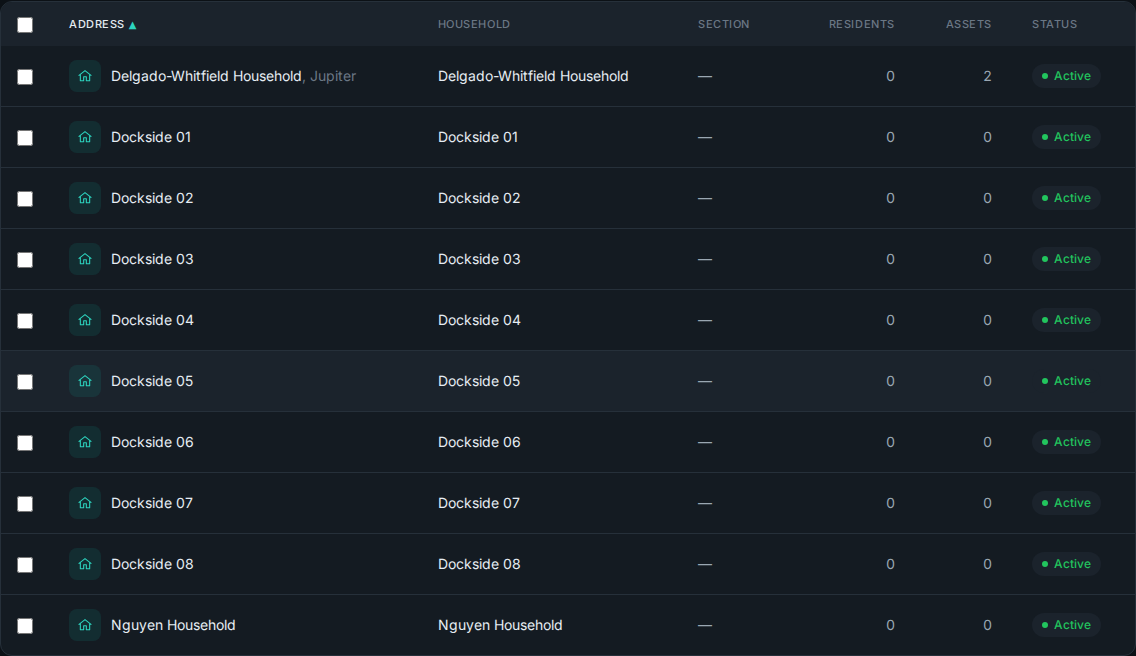
Task: Select the Dockside 08 row checkbox
Action: click(25, 565)
